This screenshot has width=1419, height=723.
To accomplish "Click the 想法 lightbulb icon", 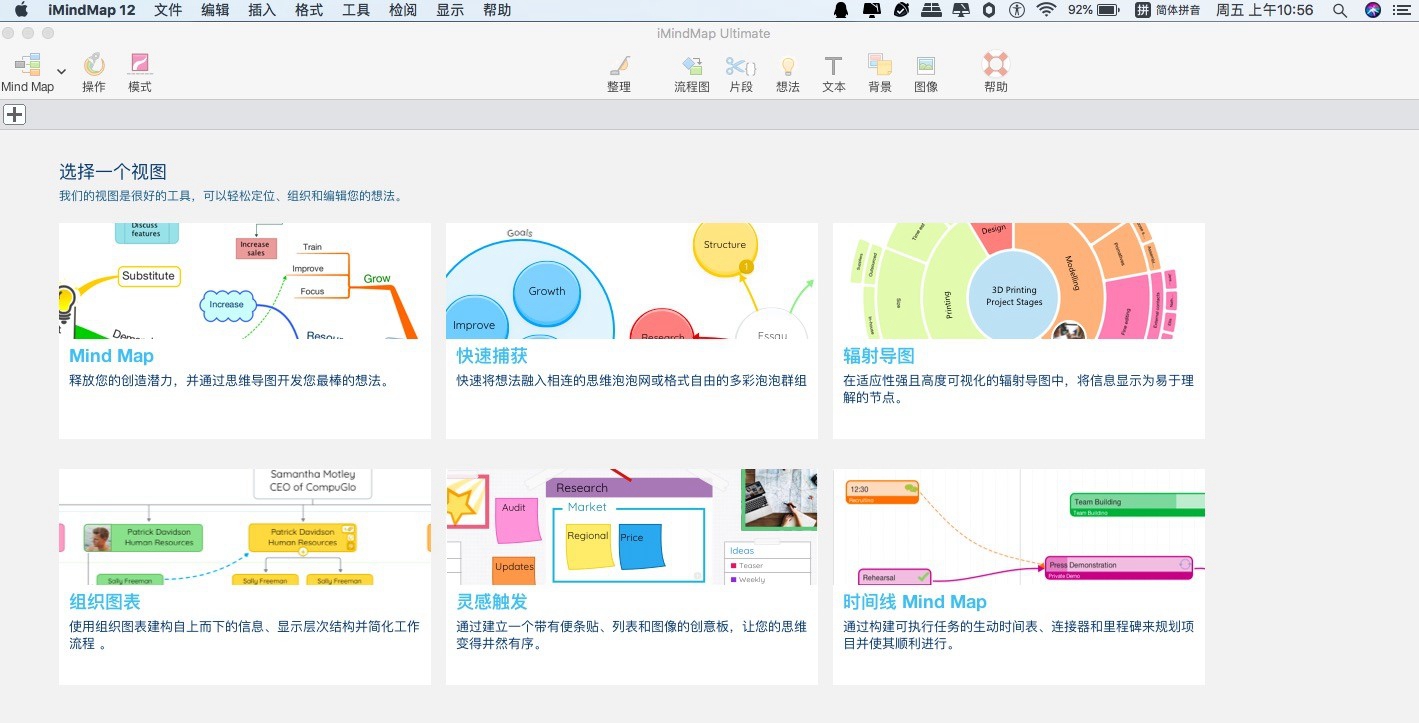I will click(788, 66).
